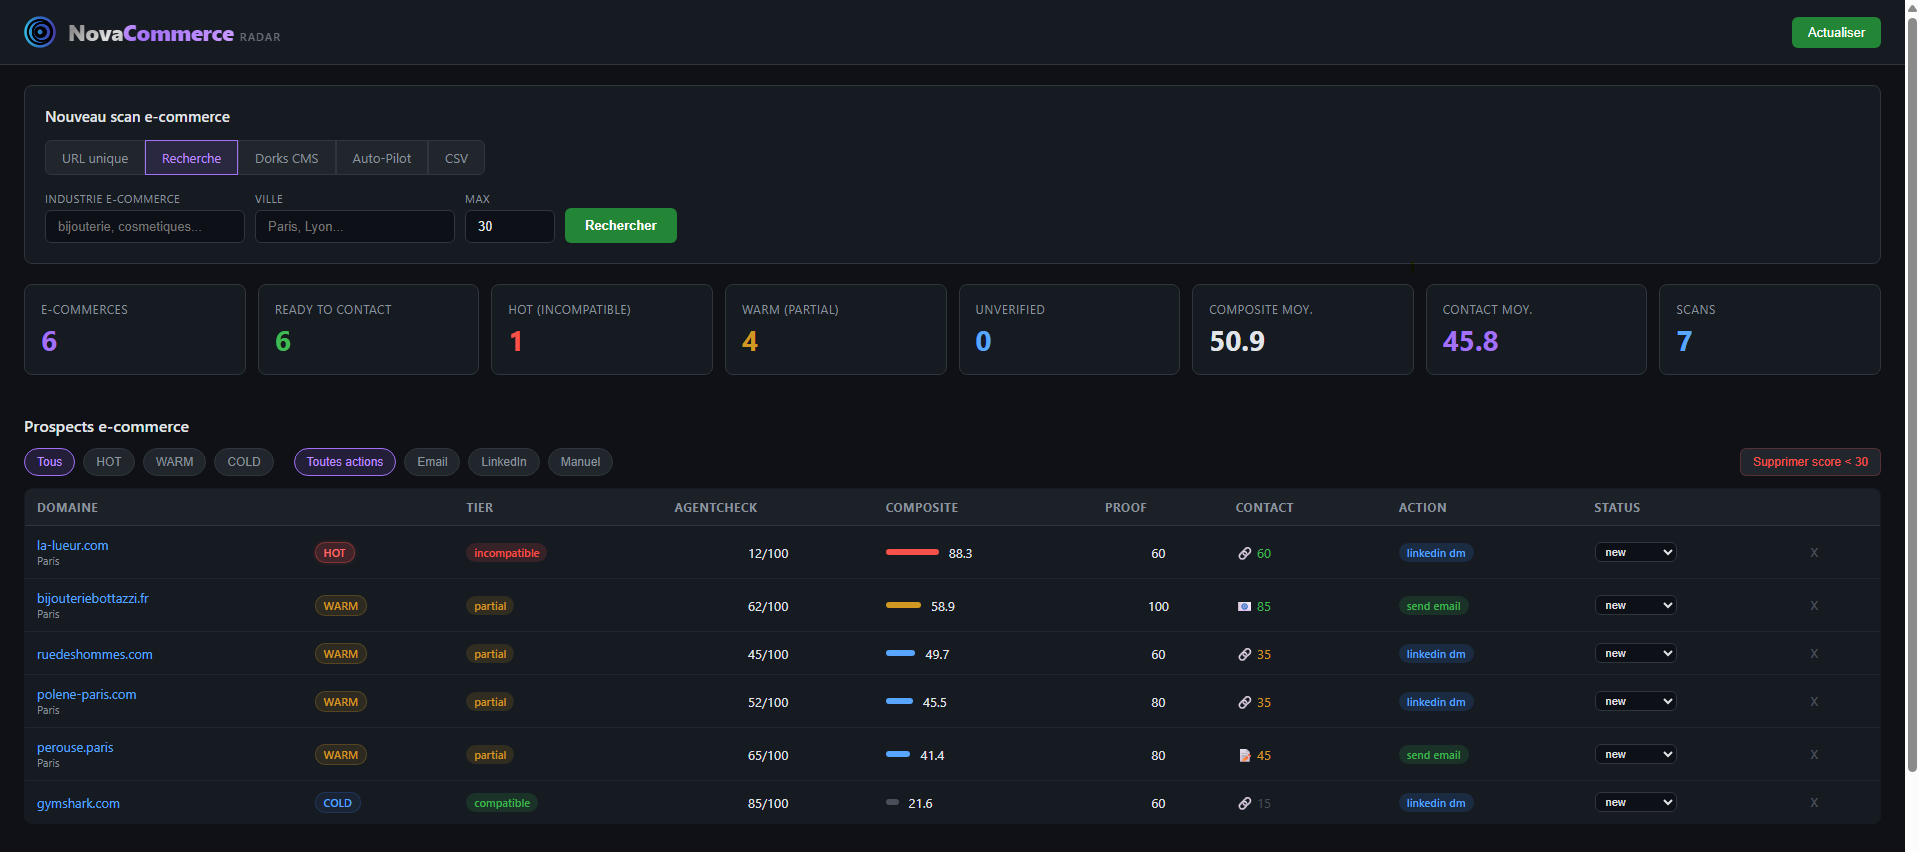1919x852 pixels.
Task: Click Supprimer score < 30 button
Action: (1810, 462)
